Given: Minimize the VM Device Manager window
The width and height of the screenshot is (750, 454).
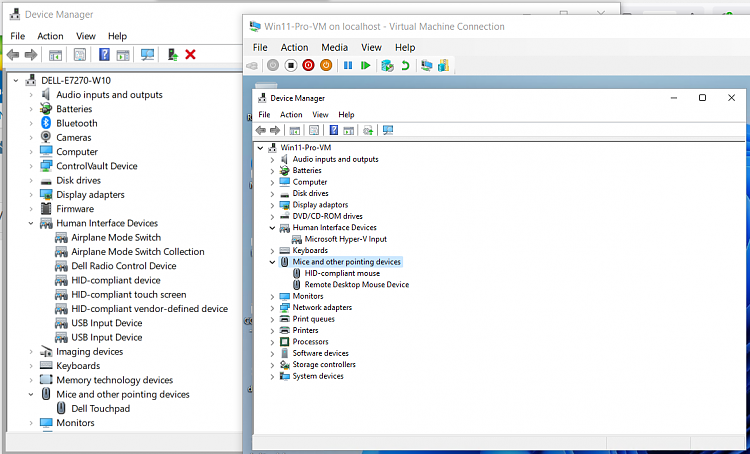Looking at the screenshot, I should point(674,98).
